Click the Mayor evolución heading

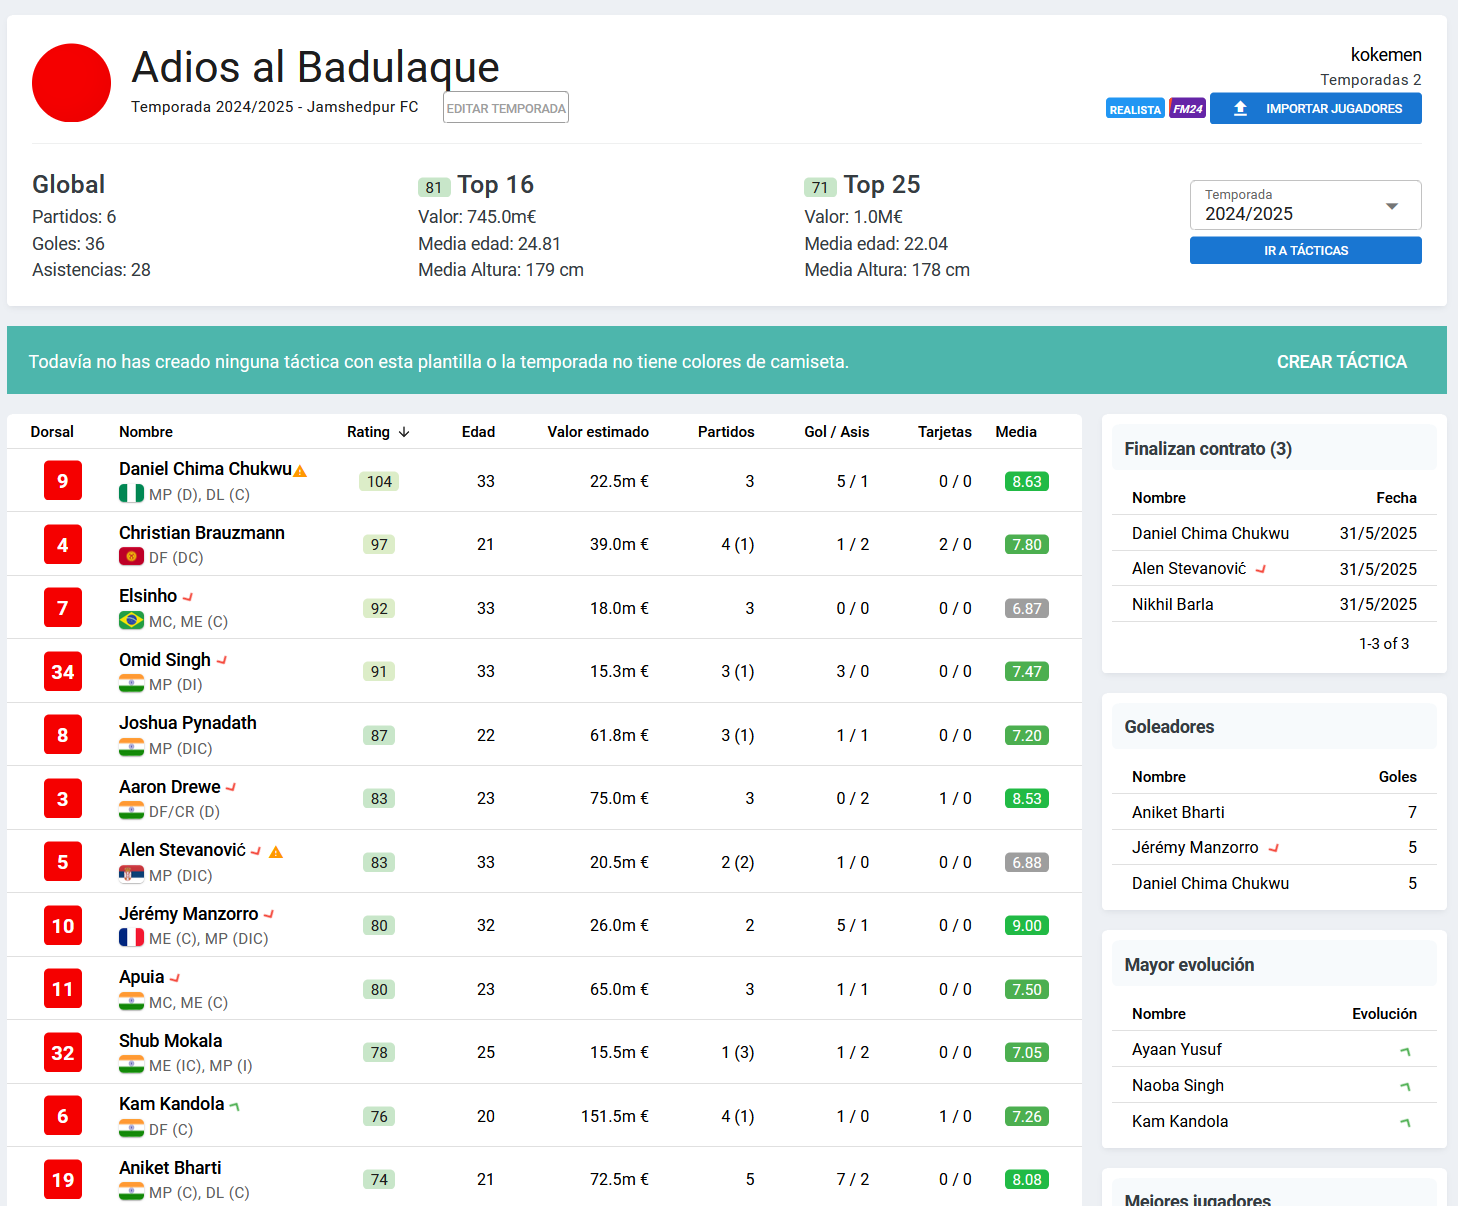(1189, 965)
